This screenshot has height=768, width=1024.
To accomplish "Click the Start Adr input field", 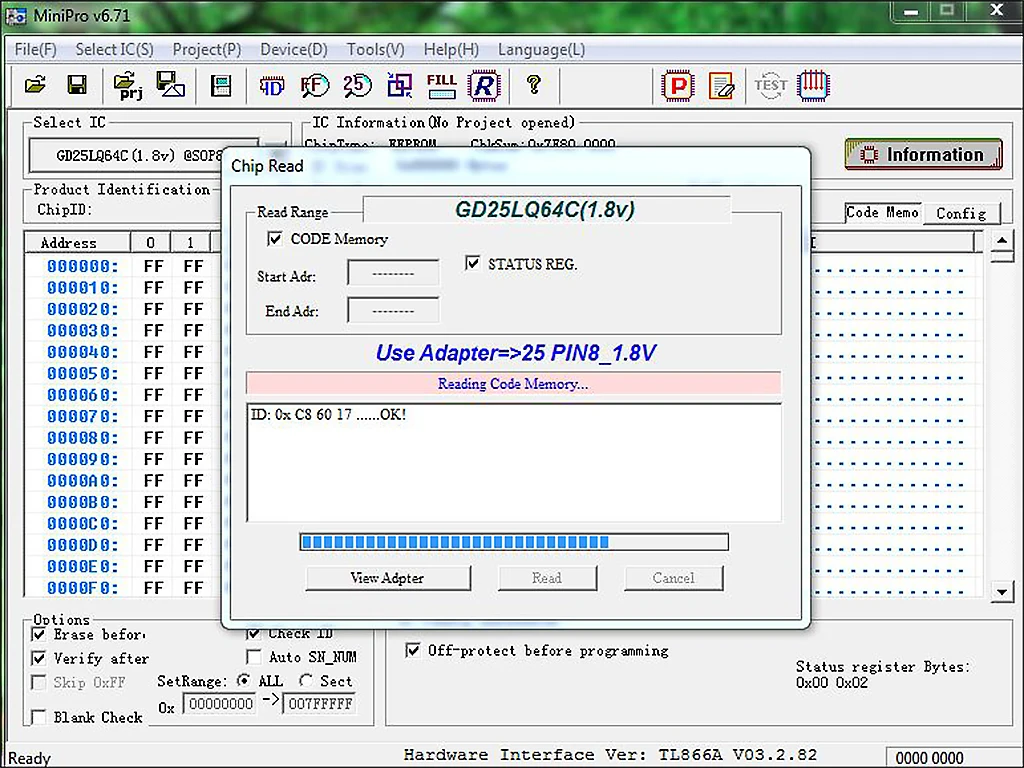I will pos(393,273).
